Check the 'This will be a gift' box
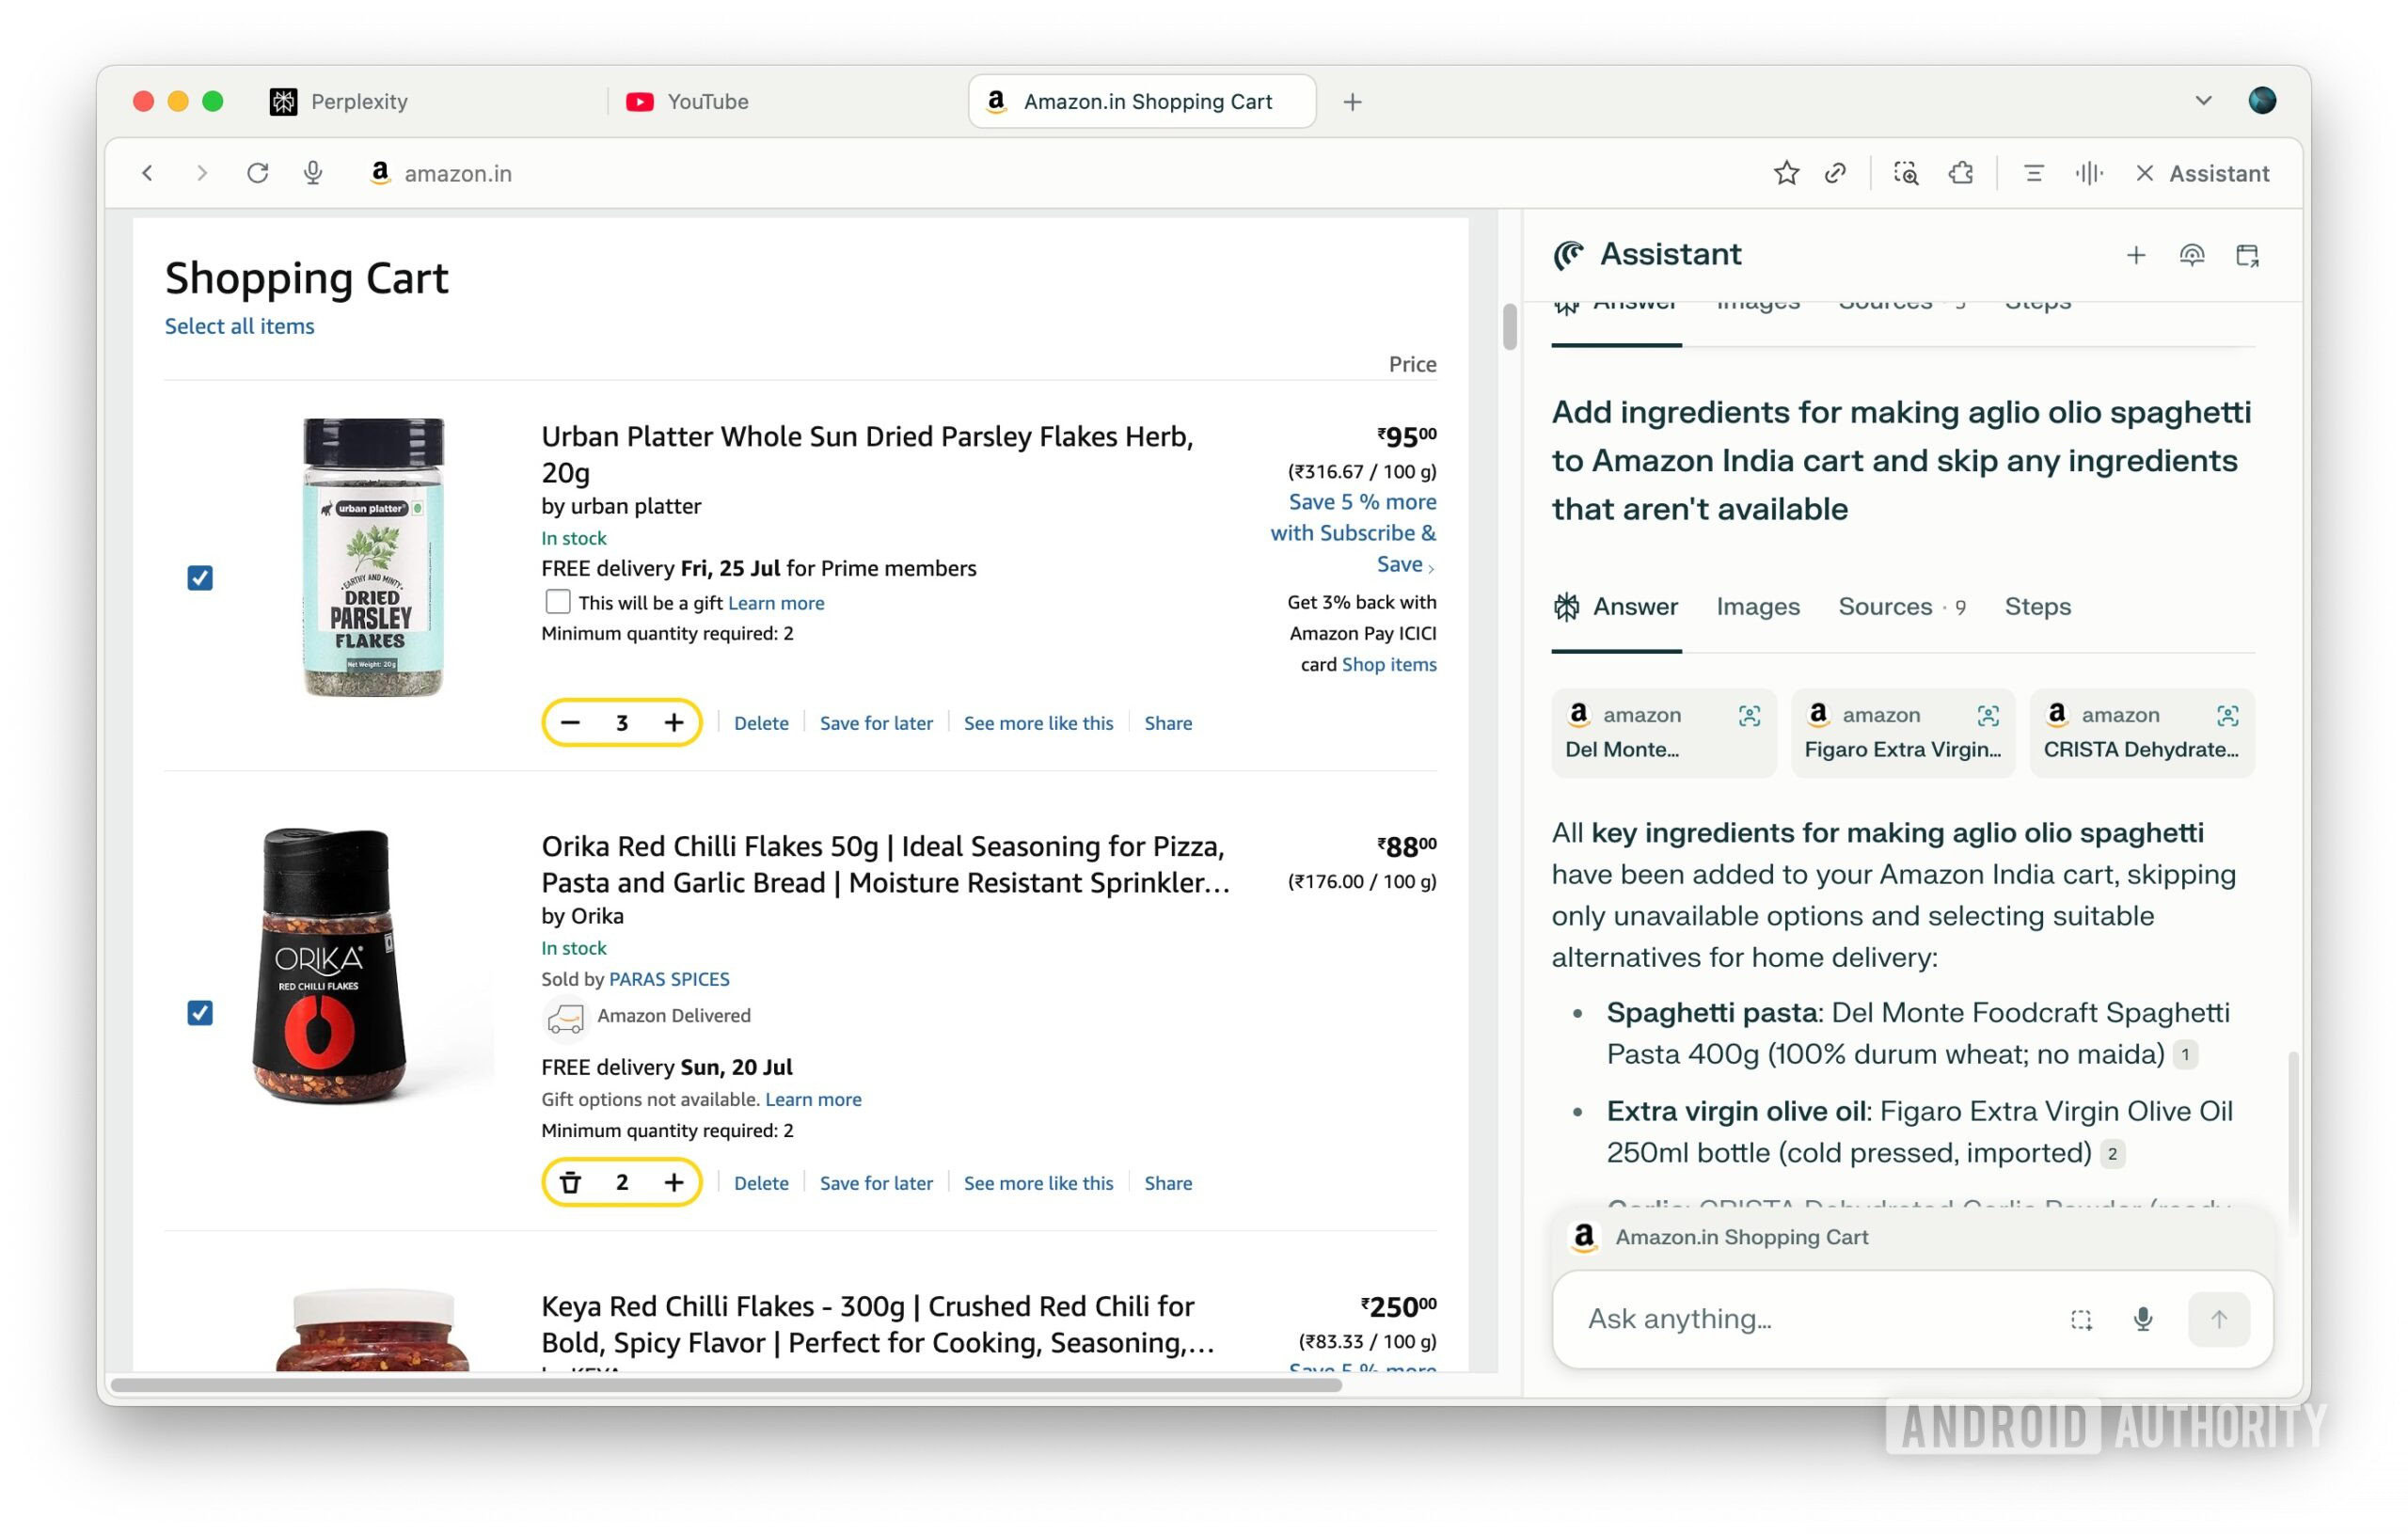Screen dimensions: 2408x1534 tap(558, 601)
